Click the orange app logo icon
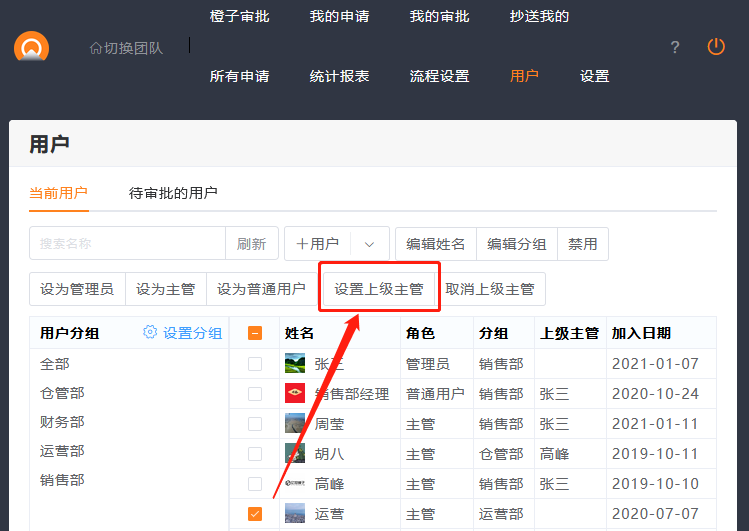The image size is (749, 531). (31, 47)
